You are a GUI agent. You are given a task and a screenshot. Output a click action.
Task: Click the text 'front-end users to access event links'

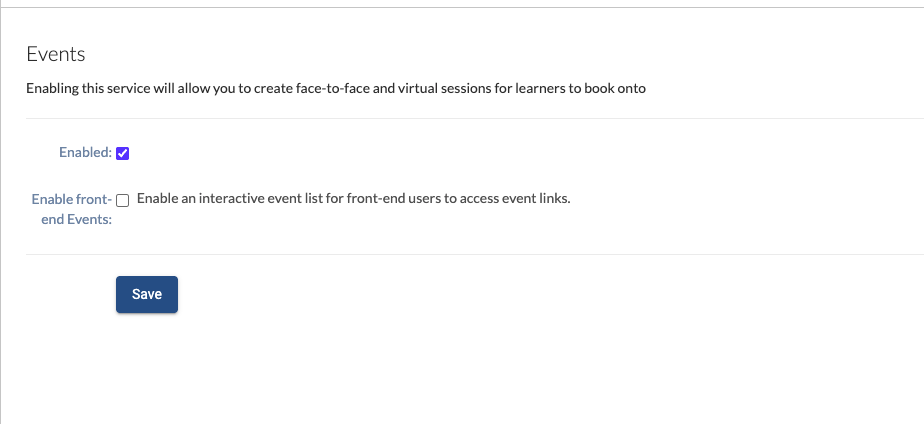458,198
